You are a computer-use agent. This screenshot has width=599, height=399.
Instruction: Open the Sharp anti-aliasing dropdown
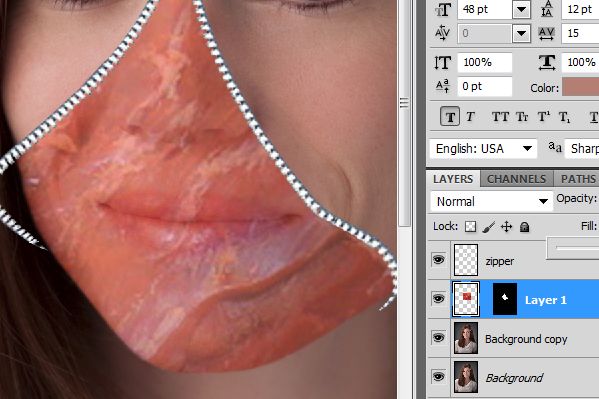(581, 148)
